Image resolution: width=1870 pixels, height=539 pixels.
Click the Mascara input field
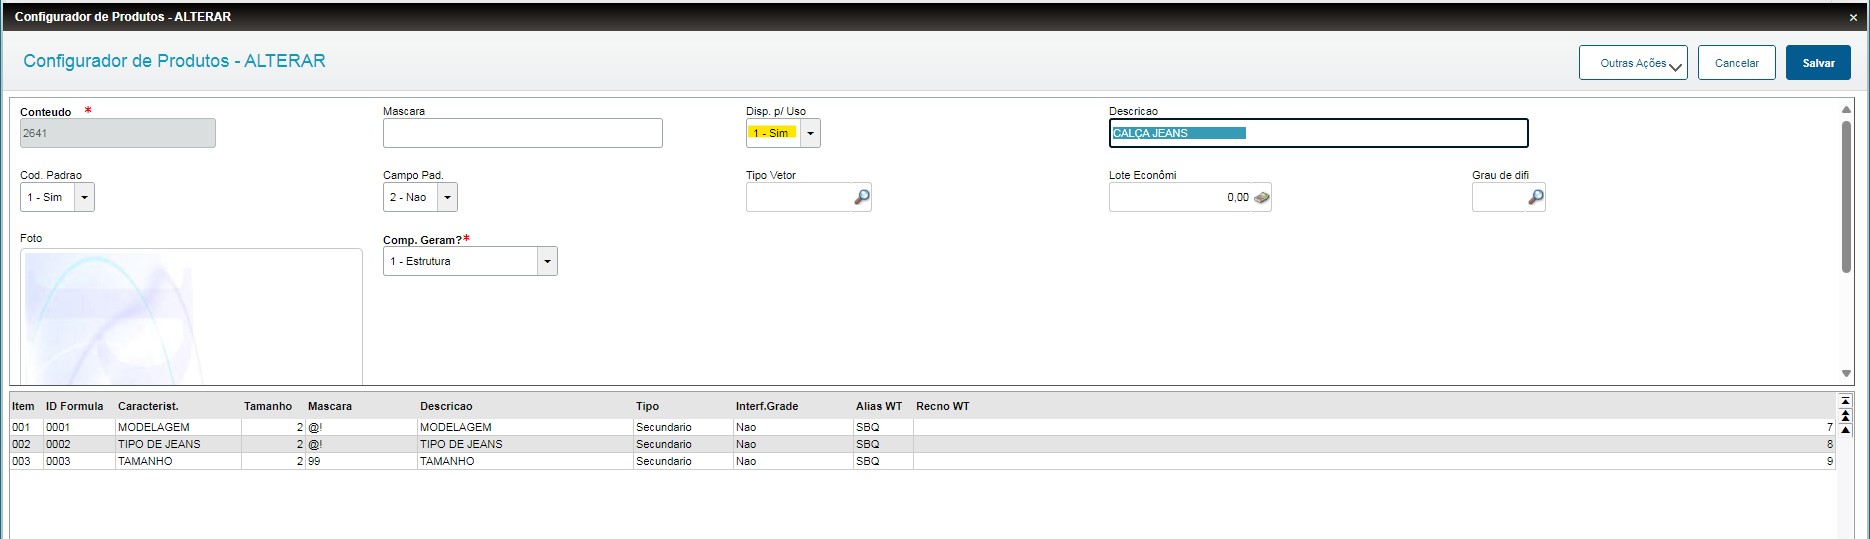click(523, 134)
